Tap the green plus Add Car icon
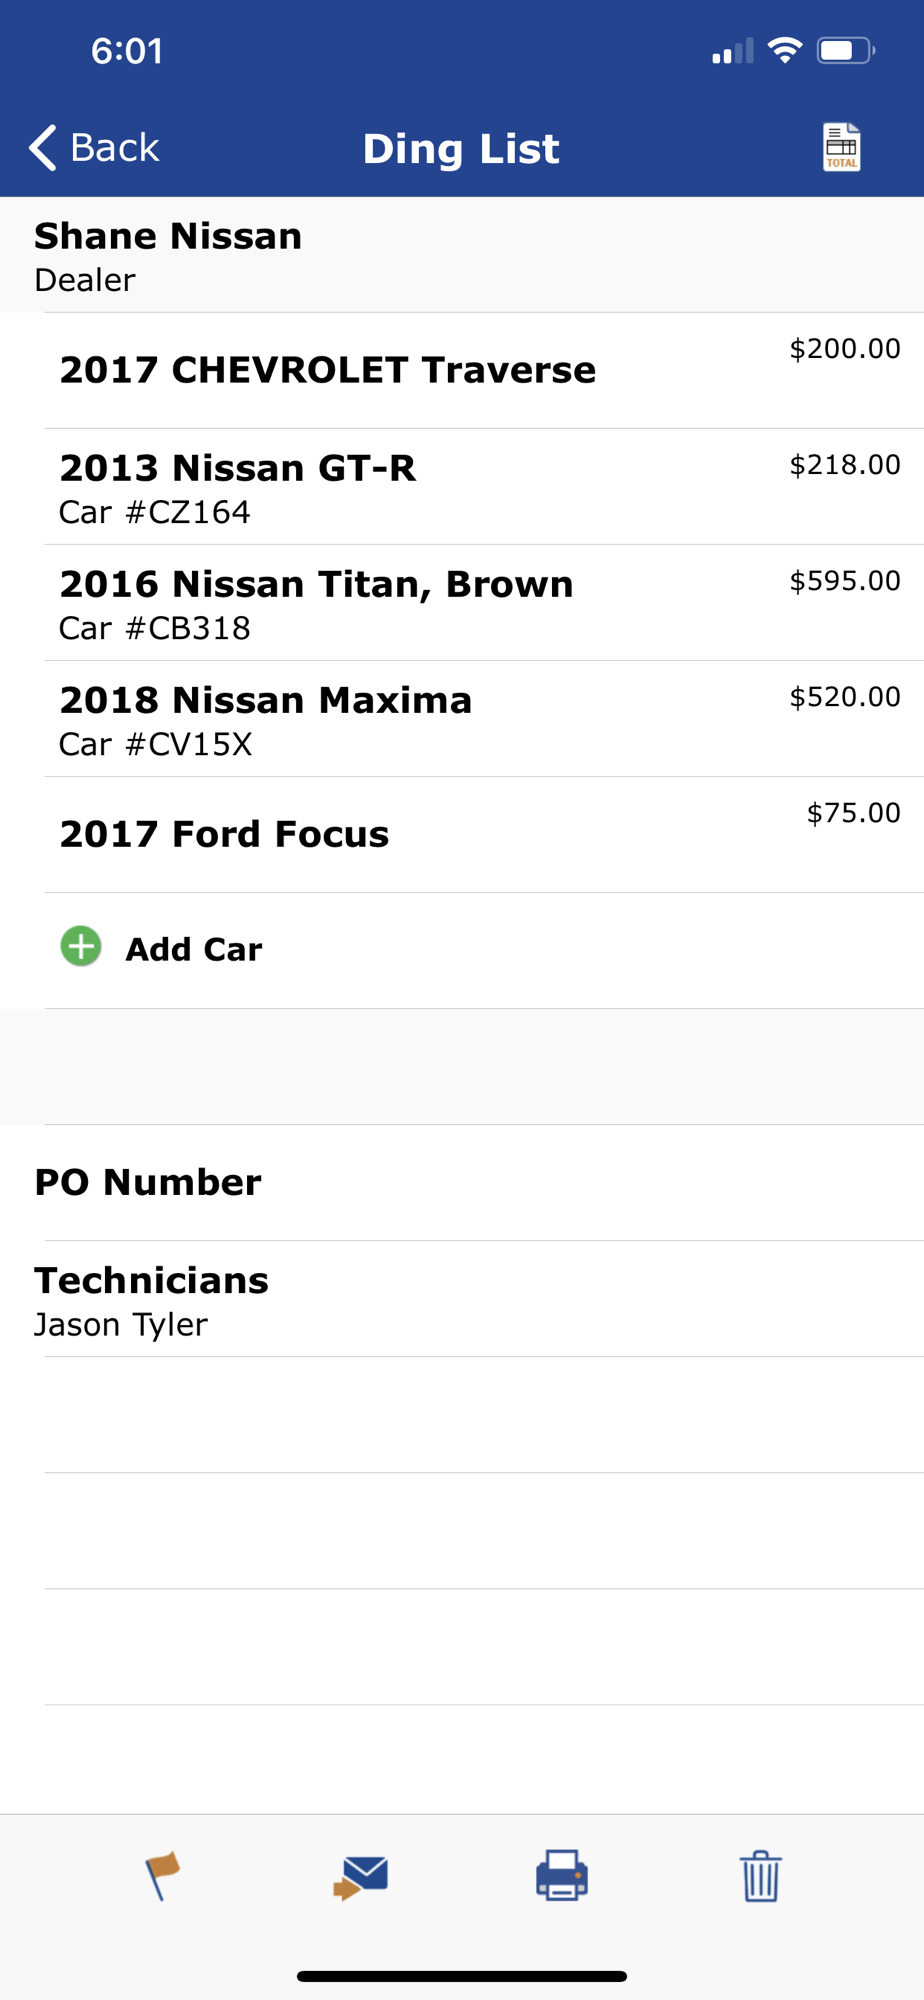This screenshot has width=924, height=2000. point(81,947)
